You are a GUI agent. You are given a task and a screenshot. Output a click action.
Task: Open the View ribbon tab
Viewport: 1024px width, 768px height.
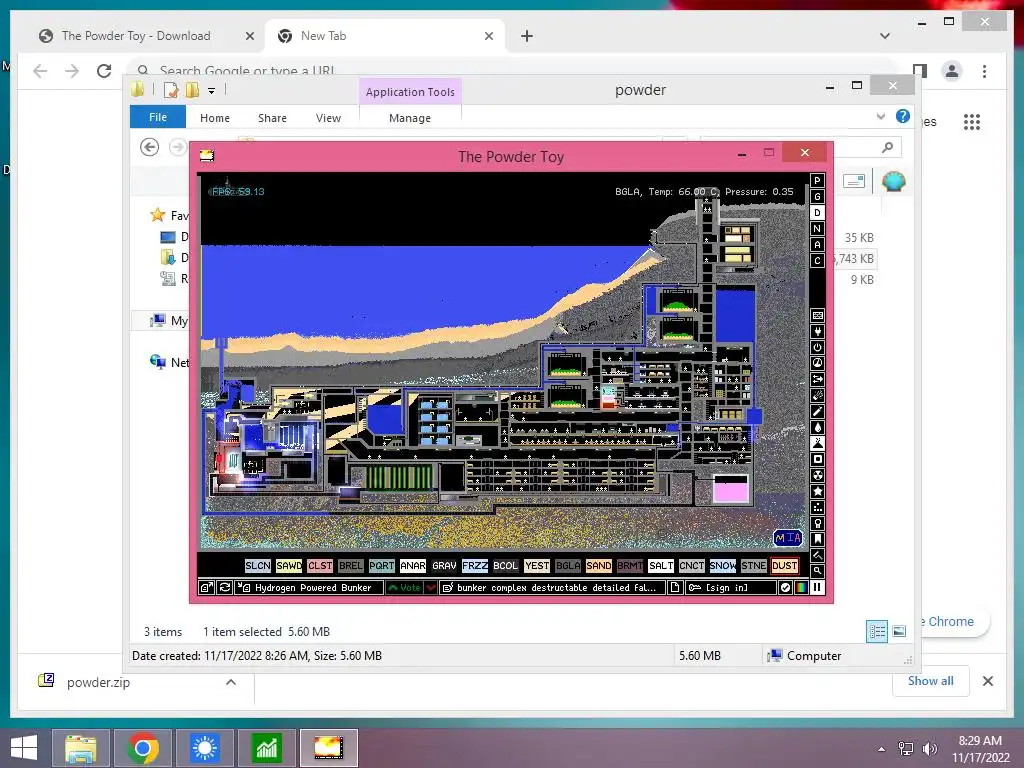pyautogui.click(x=328, y=118)
